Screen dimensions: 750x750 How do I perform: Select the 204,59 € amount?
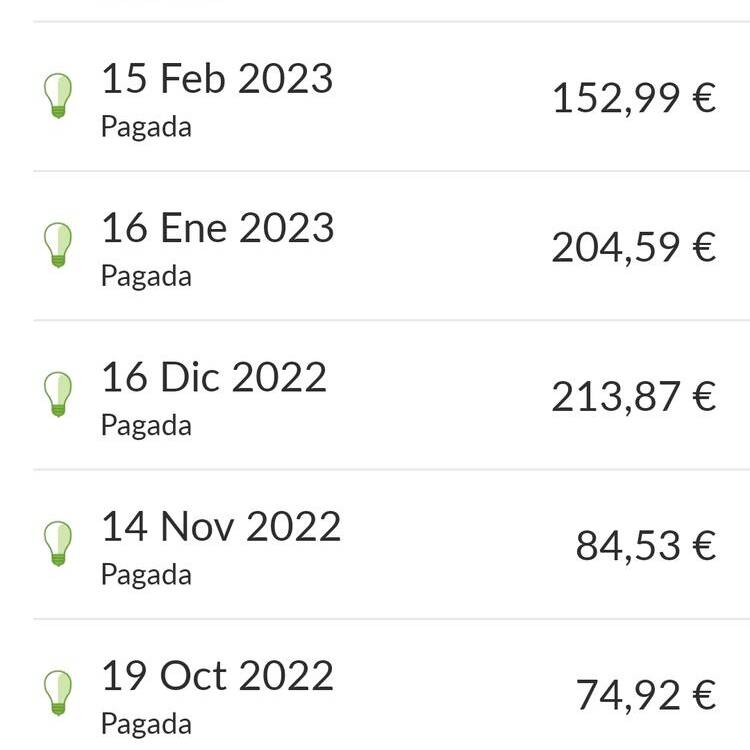click(x=634, y=247)
